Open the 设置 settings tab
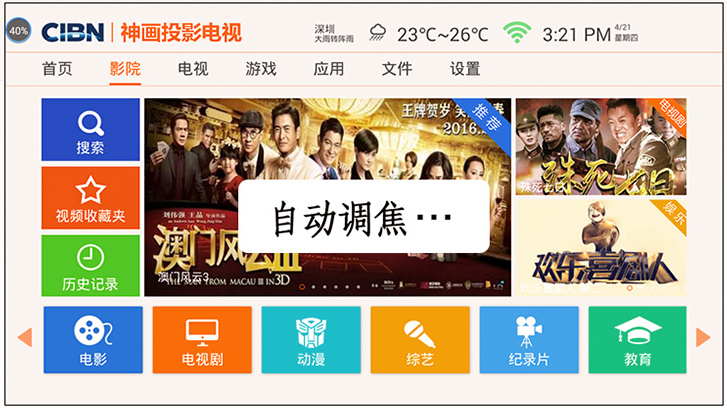This screenshot has width=727, height=410. click(x=465, y=69)
